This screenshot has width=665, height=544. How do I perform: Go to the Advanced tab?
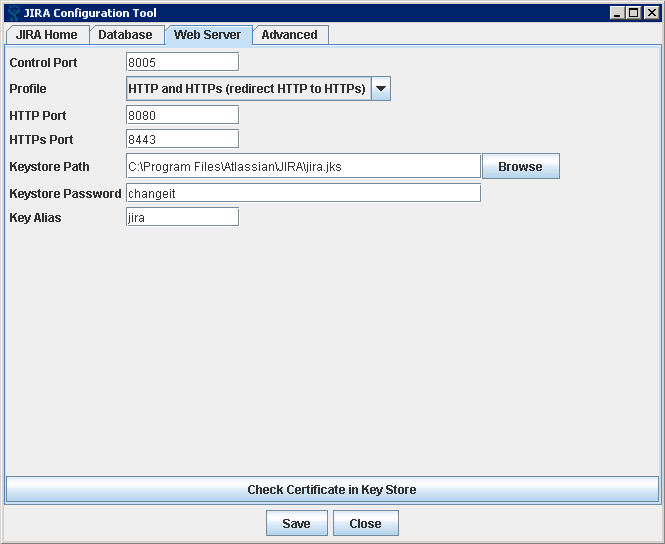click(289, 35)
